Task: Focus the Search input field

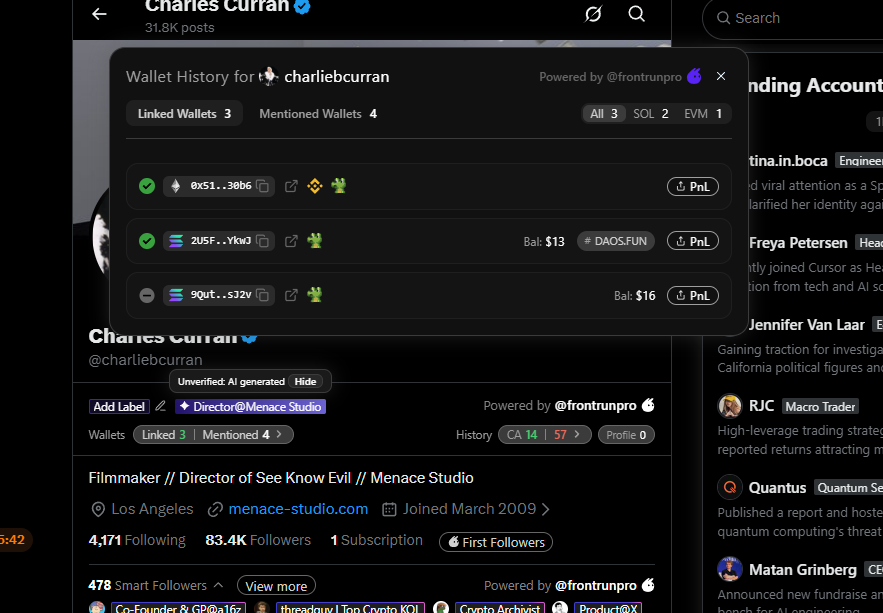Action: [x=794, y=18]
